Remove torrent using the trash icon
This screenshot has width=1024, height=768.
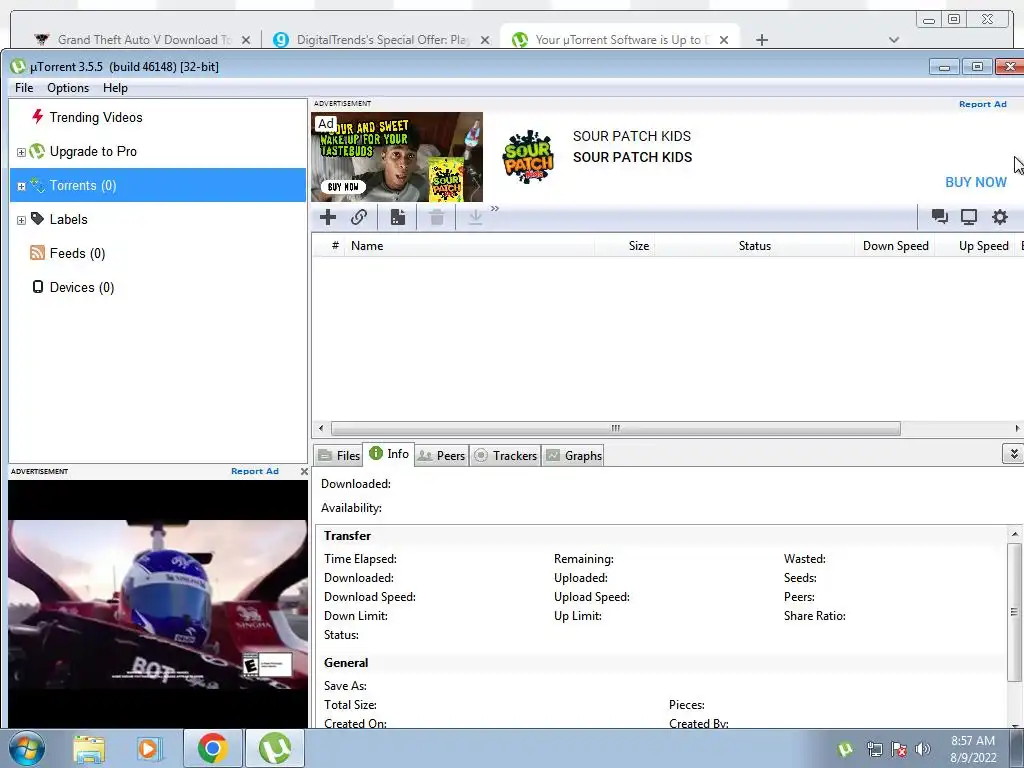(437, 217)
